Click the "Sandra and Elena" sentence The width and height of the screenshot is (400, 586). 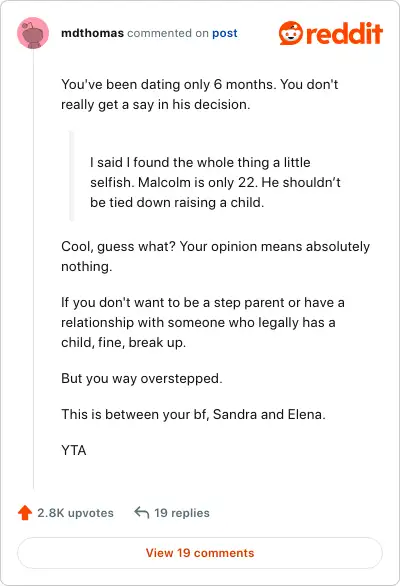(x=193, y=414)
